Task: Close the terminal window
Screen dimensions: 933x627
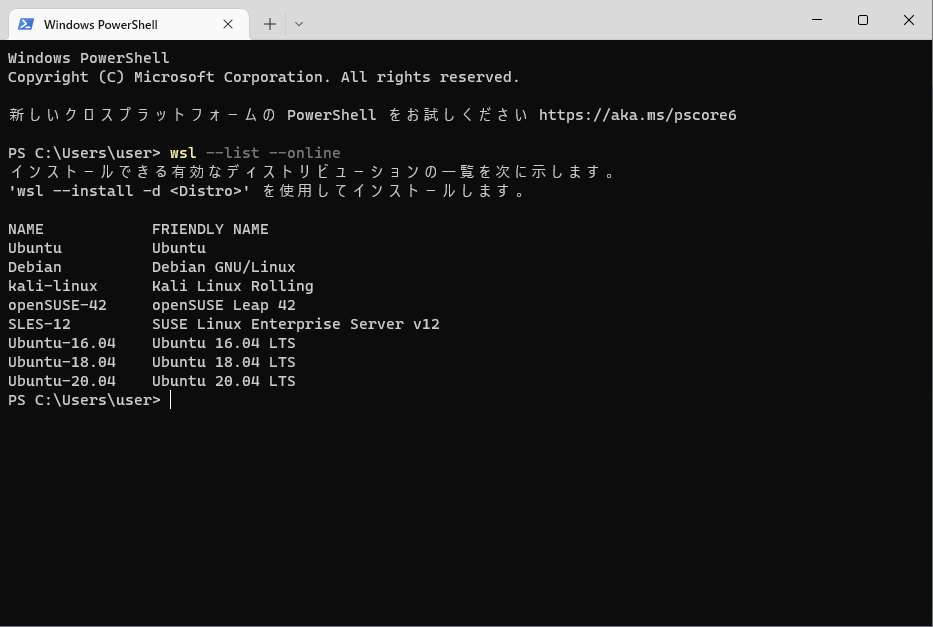Action: tap(909, 20)
